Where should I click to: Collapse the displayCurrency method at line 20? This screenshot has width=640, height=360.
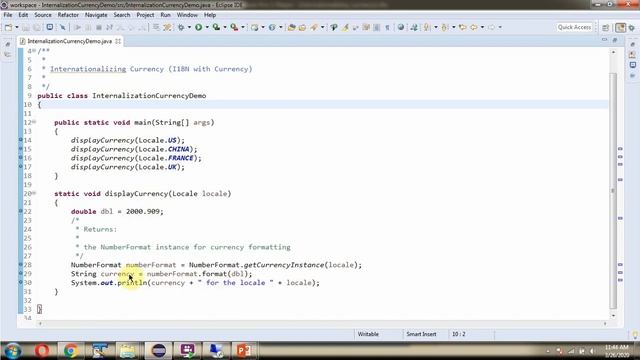(34, 193)
